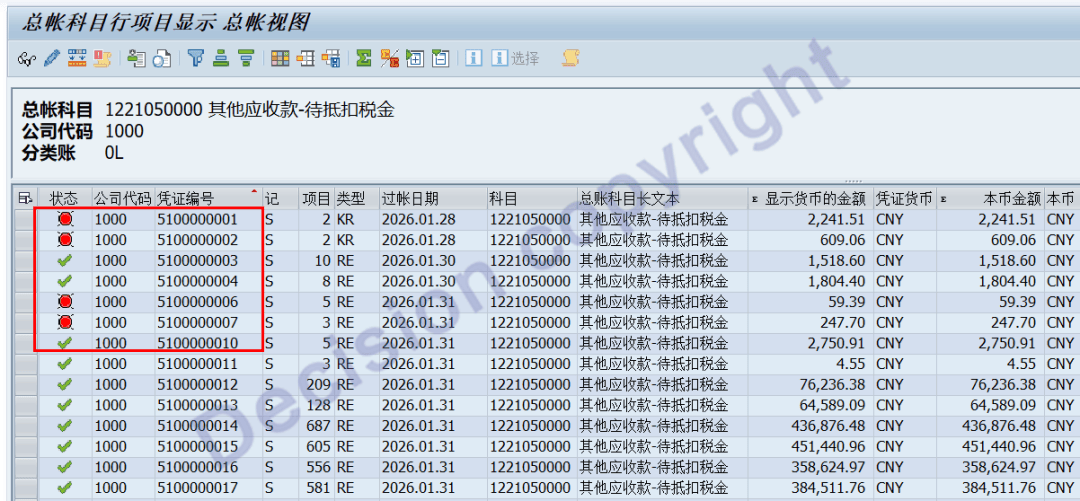
Task: Click the red exclamation check icon
Action: [x=103, y=59]
